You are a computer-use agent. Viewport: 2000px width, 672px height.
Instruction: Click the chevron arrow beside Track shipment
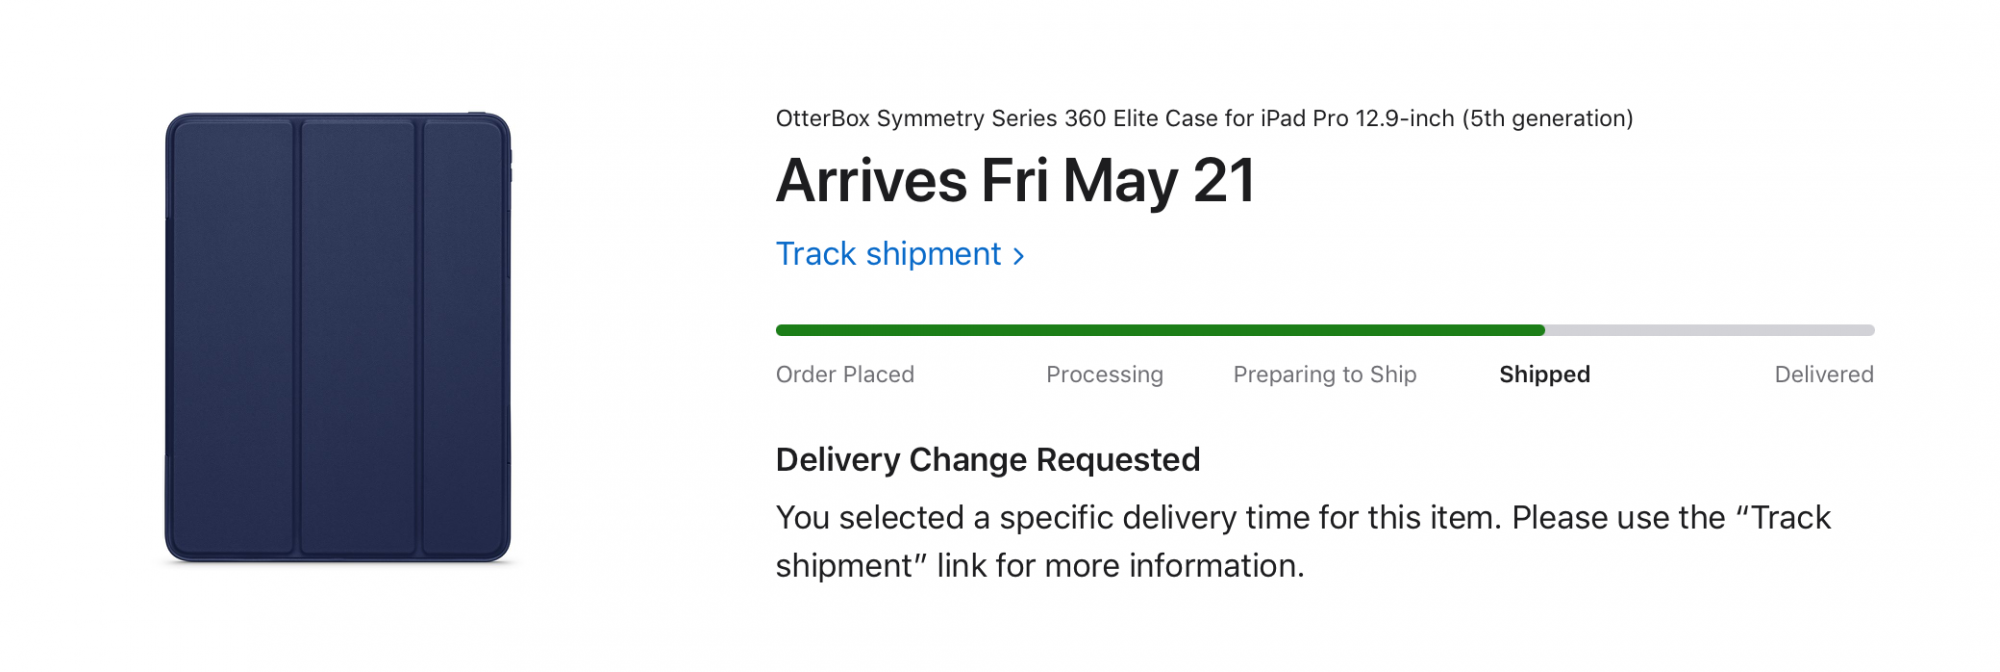[x=1019, y=256]
